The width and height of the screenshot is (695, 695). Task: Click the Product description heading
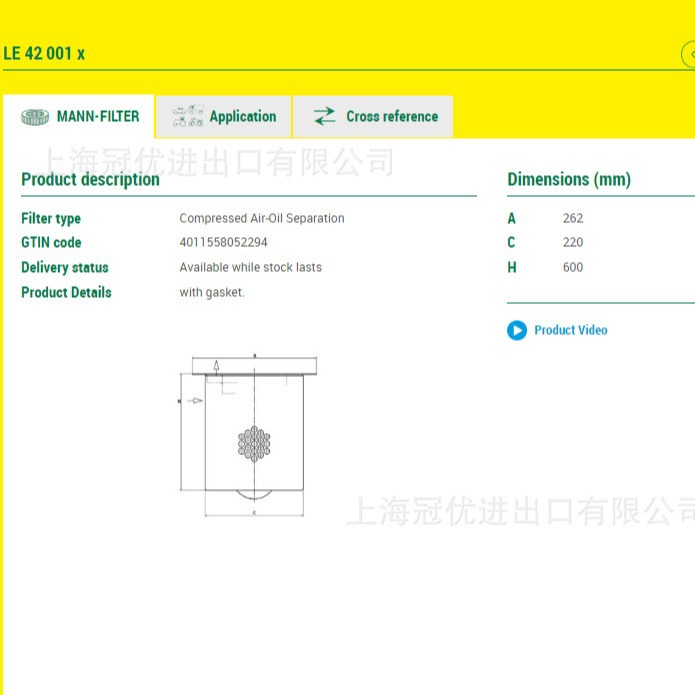pyautogui.click(x=90, y=180)
